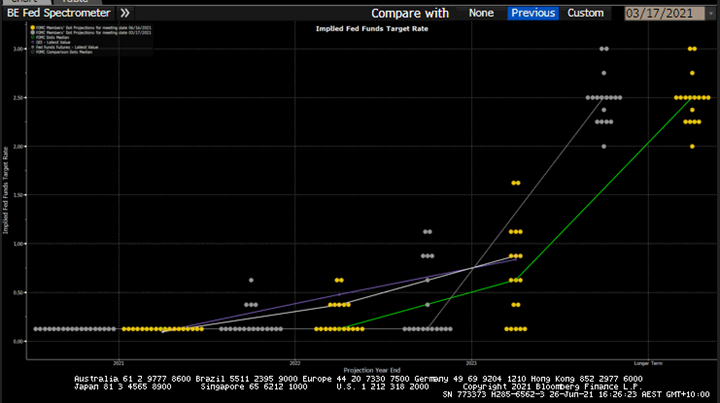Click the 2.50 y-axis label

coord(17,98)
